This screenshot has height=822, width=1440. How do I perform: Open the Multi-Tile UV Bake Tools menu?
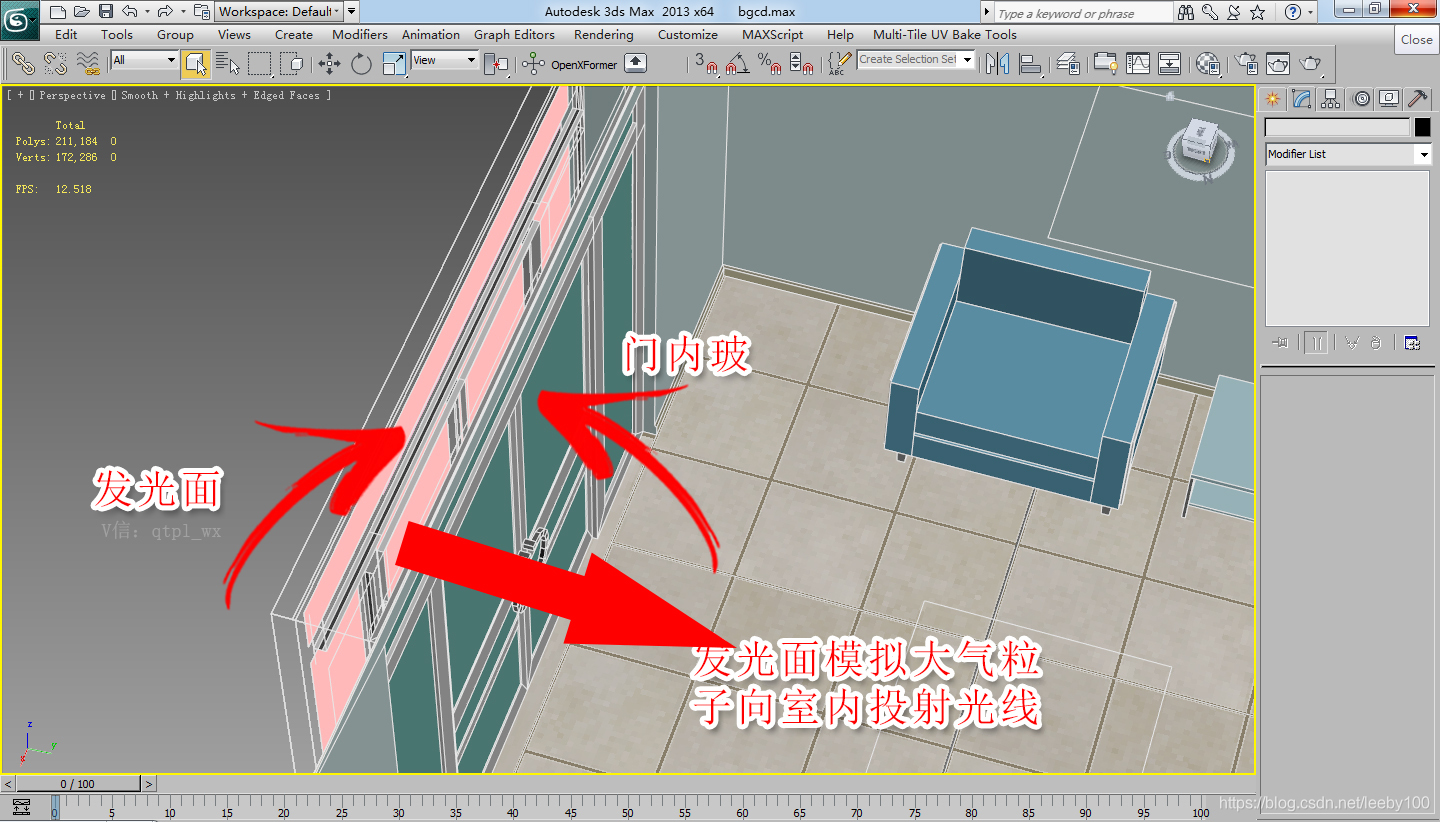945,34
